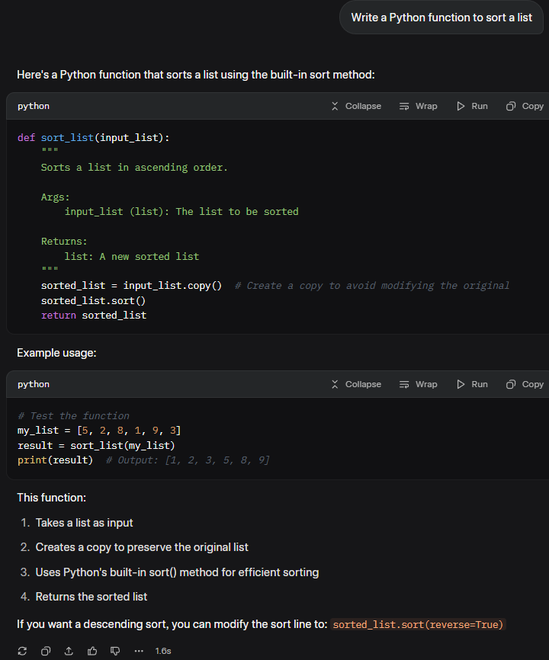
Task: Copy the sort_list function code block
Action: pyautogui.click(x=525, y=106)
